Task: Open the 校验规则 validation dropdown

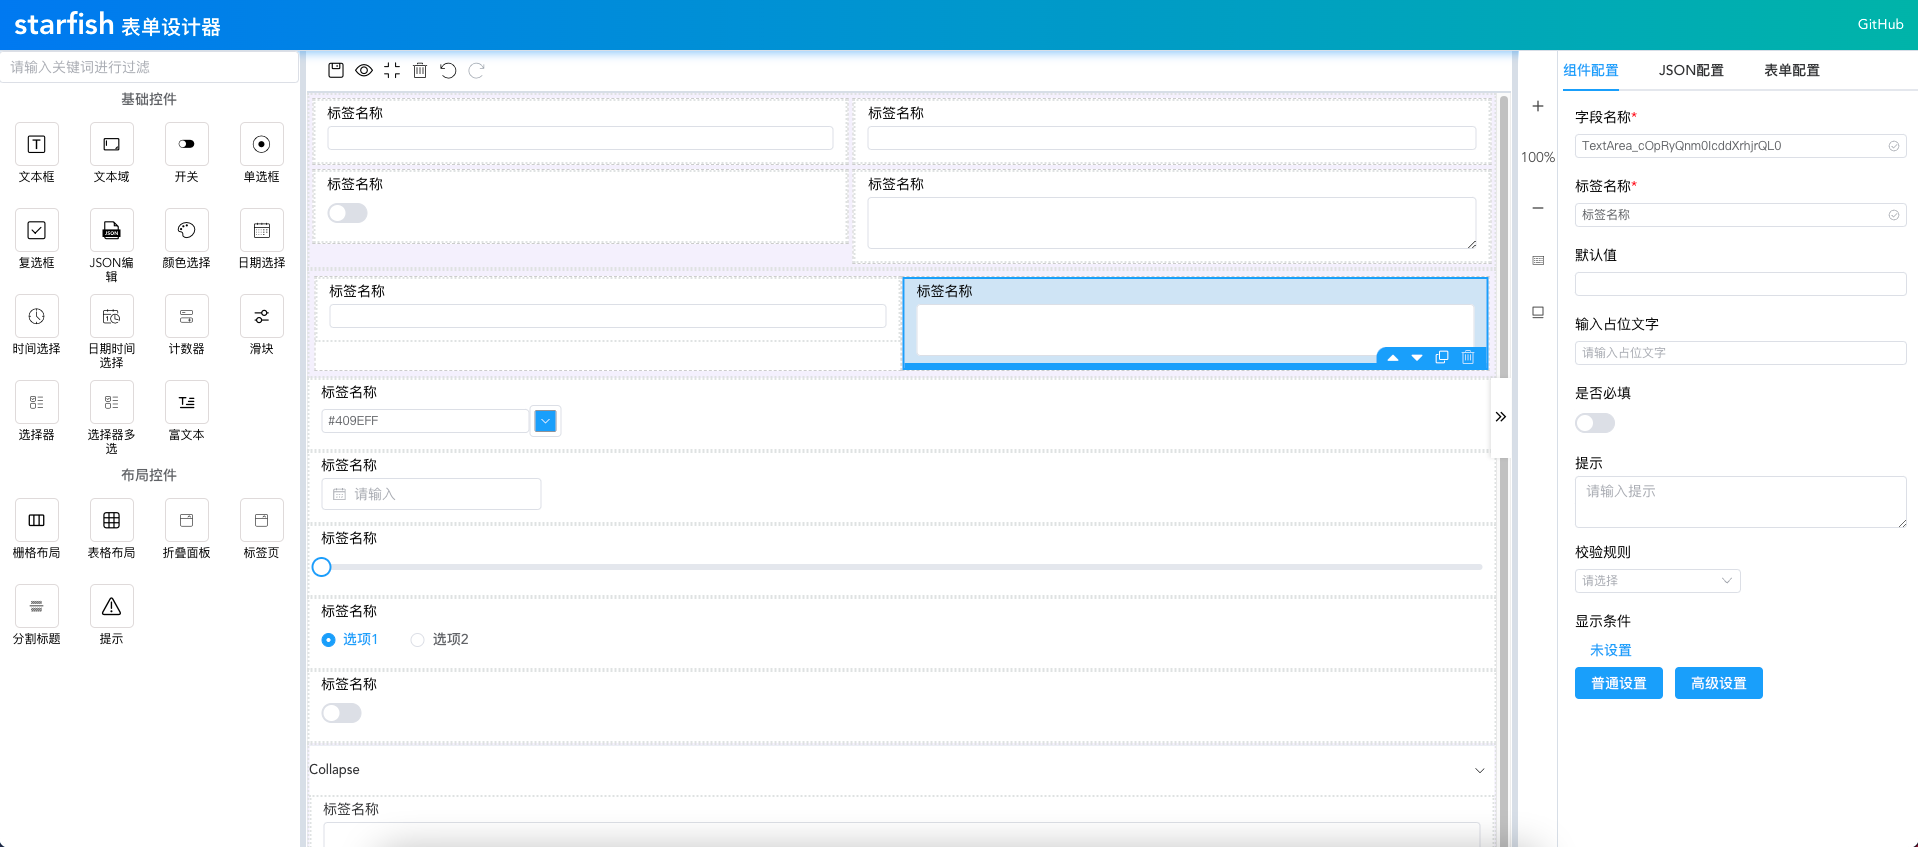Action: (x=1657, y=581)
